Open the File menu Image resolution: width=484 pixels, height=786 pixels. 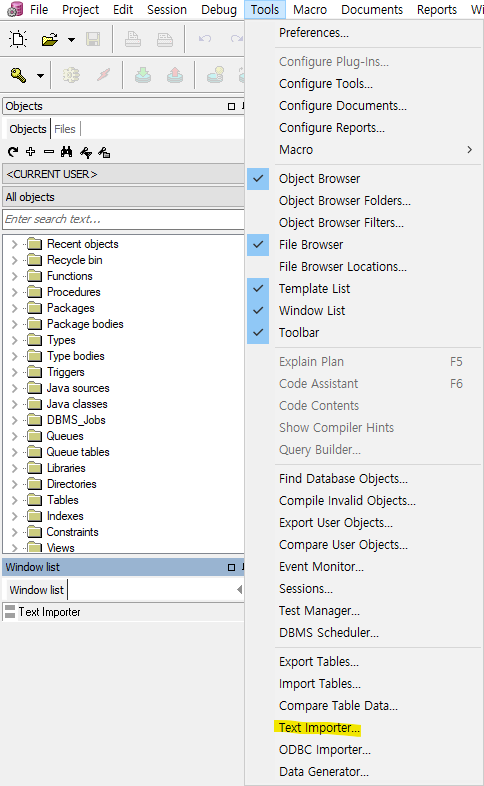click(x=39, y=10)
